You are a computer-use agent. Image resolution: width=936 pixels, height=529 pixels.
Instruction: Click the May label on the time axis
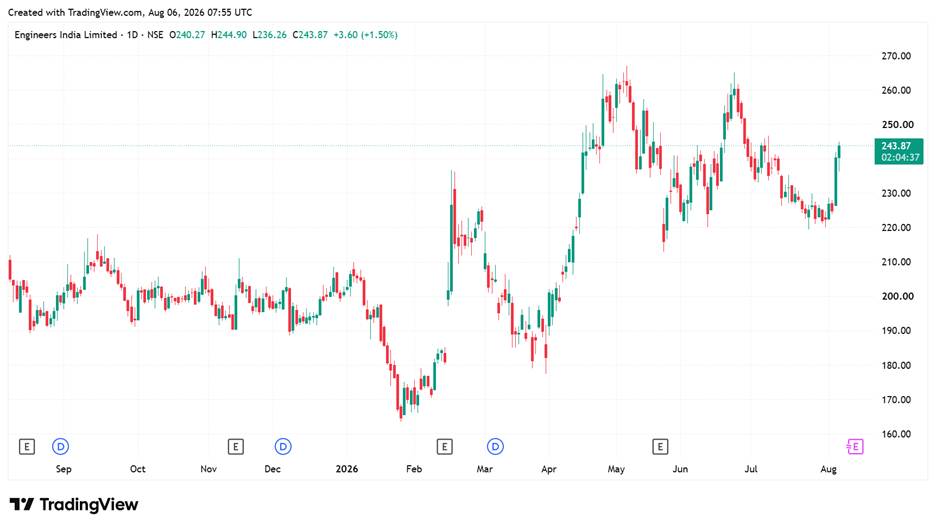[x=616, y=469]
